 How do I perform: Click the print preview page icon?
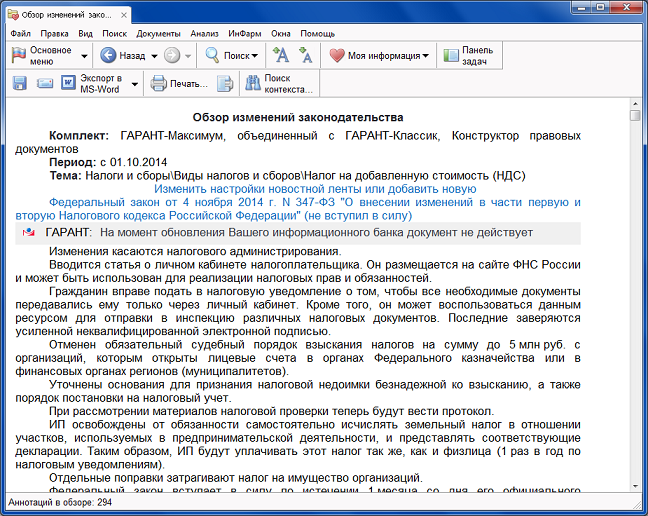coord(225,84)
